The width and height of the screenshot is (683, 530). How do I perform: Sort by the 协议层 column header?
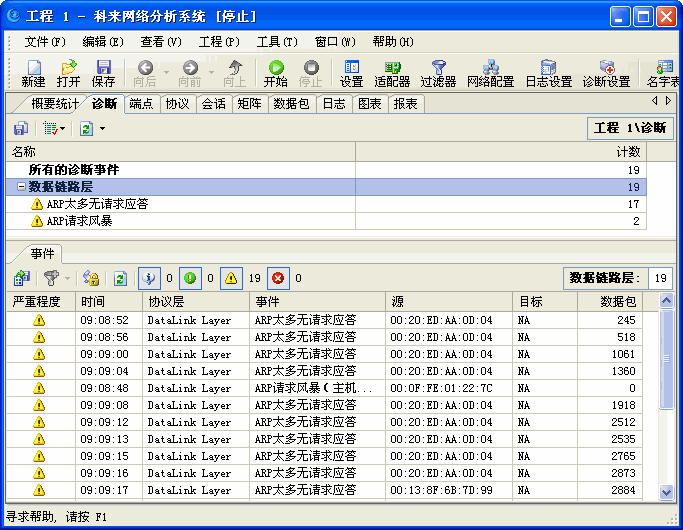196,302
